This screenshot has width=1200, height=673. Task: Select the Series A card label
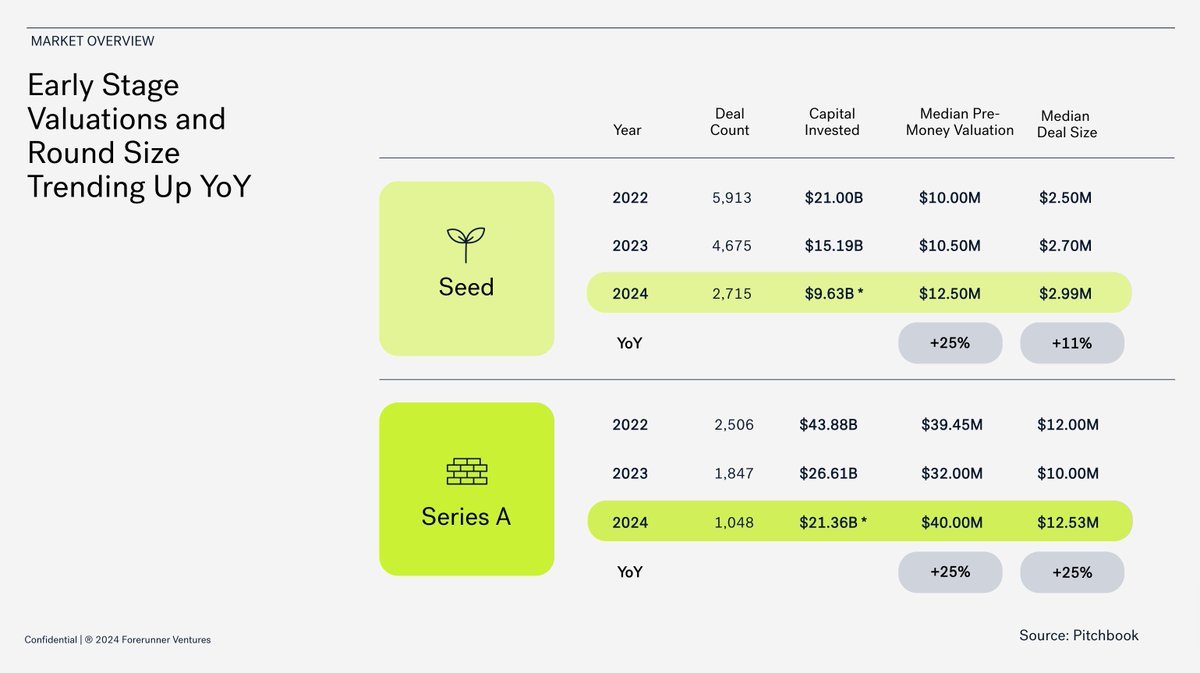coord(466,517)
